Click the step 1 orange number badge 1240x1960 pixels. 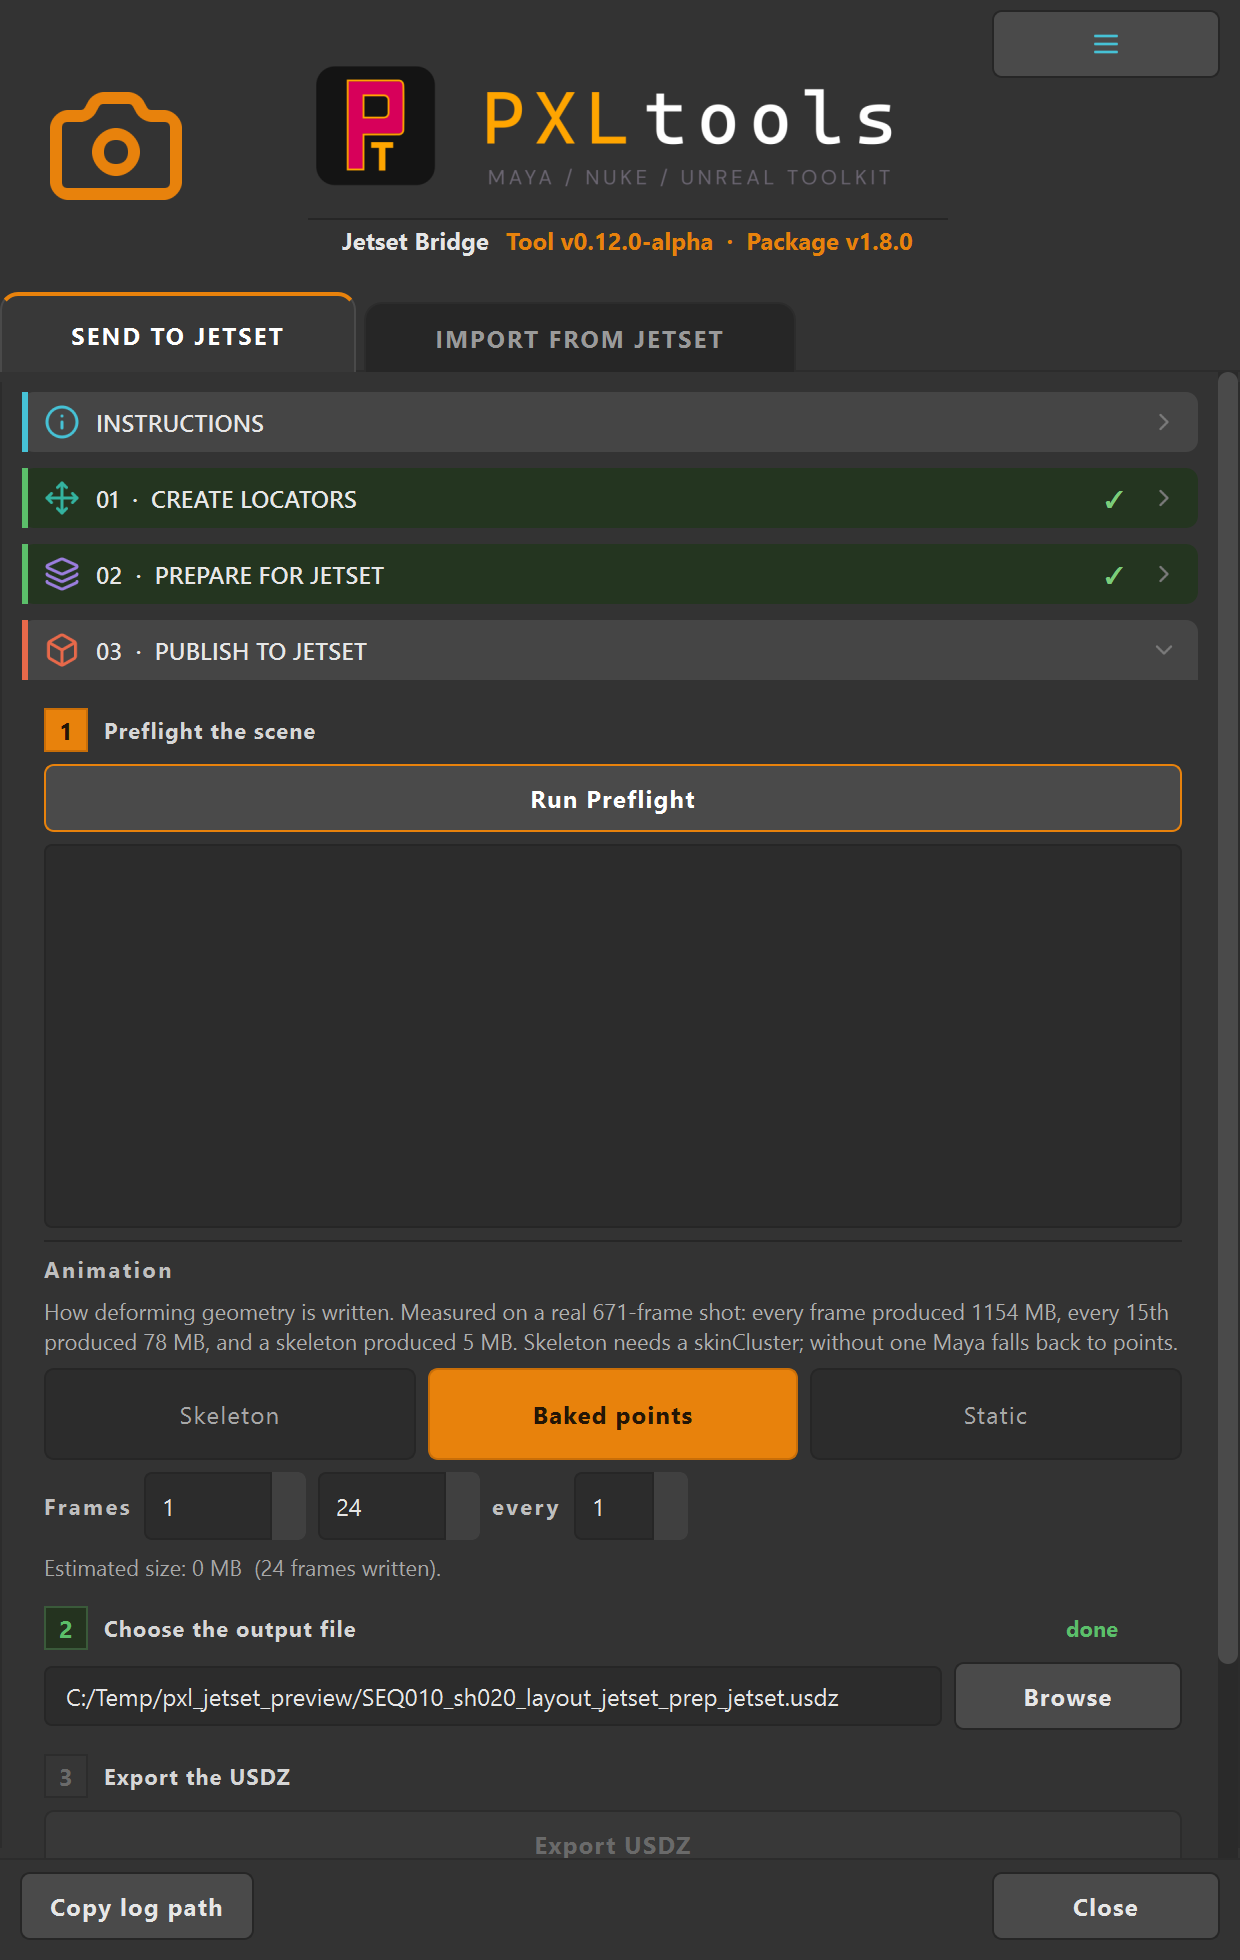pos(66,731)
